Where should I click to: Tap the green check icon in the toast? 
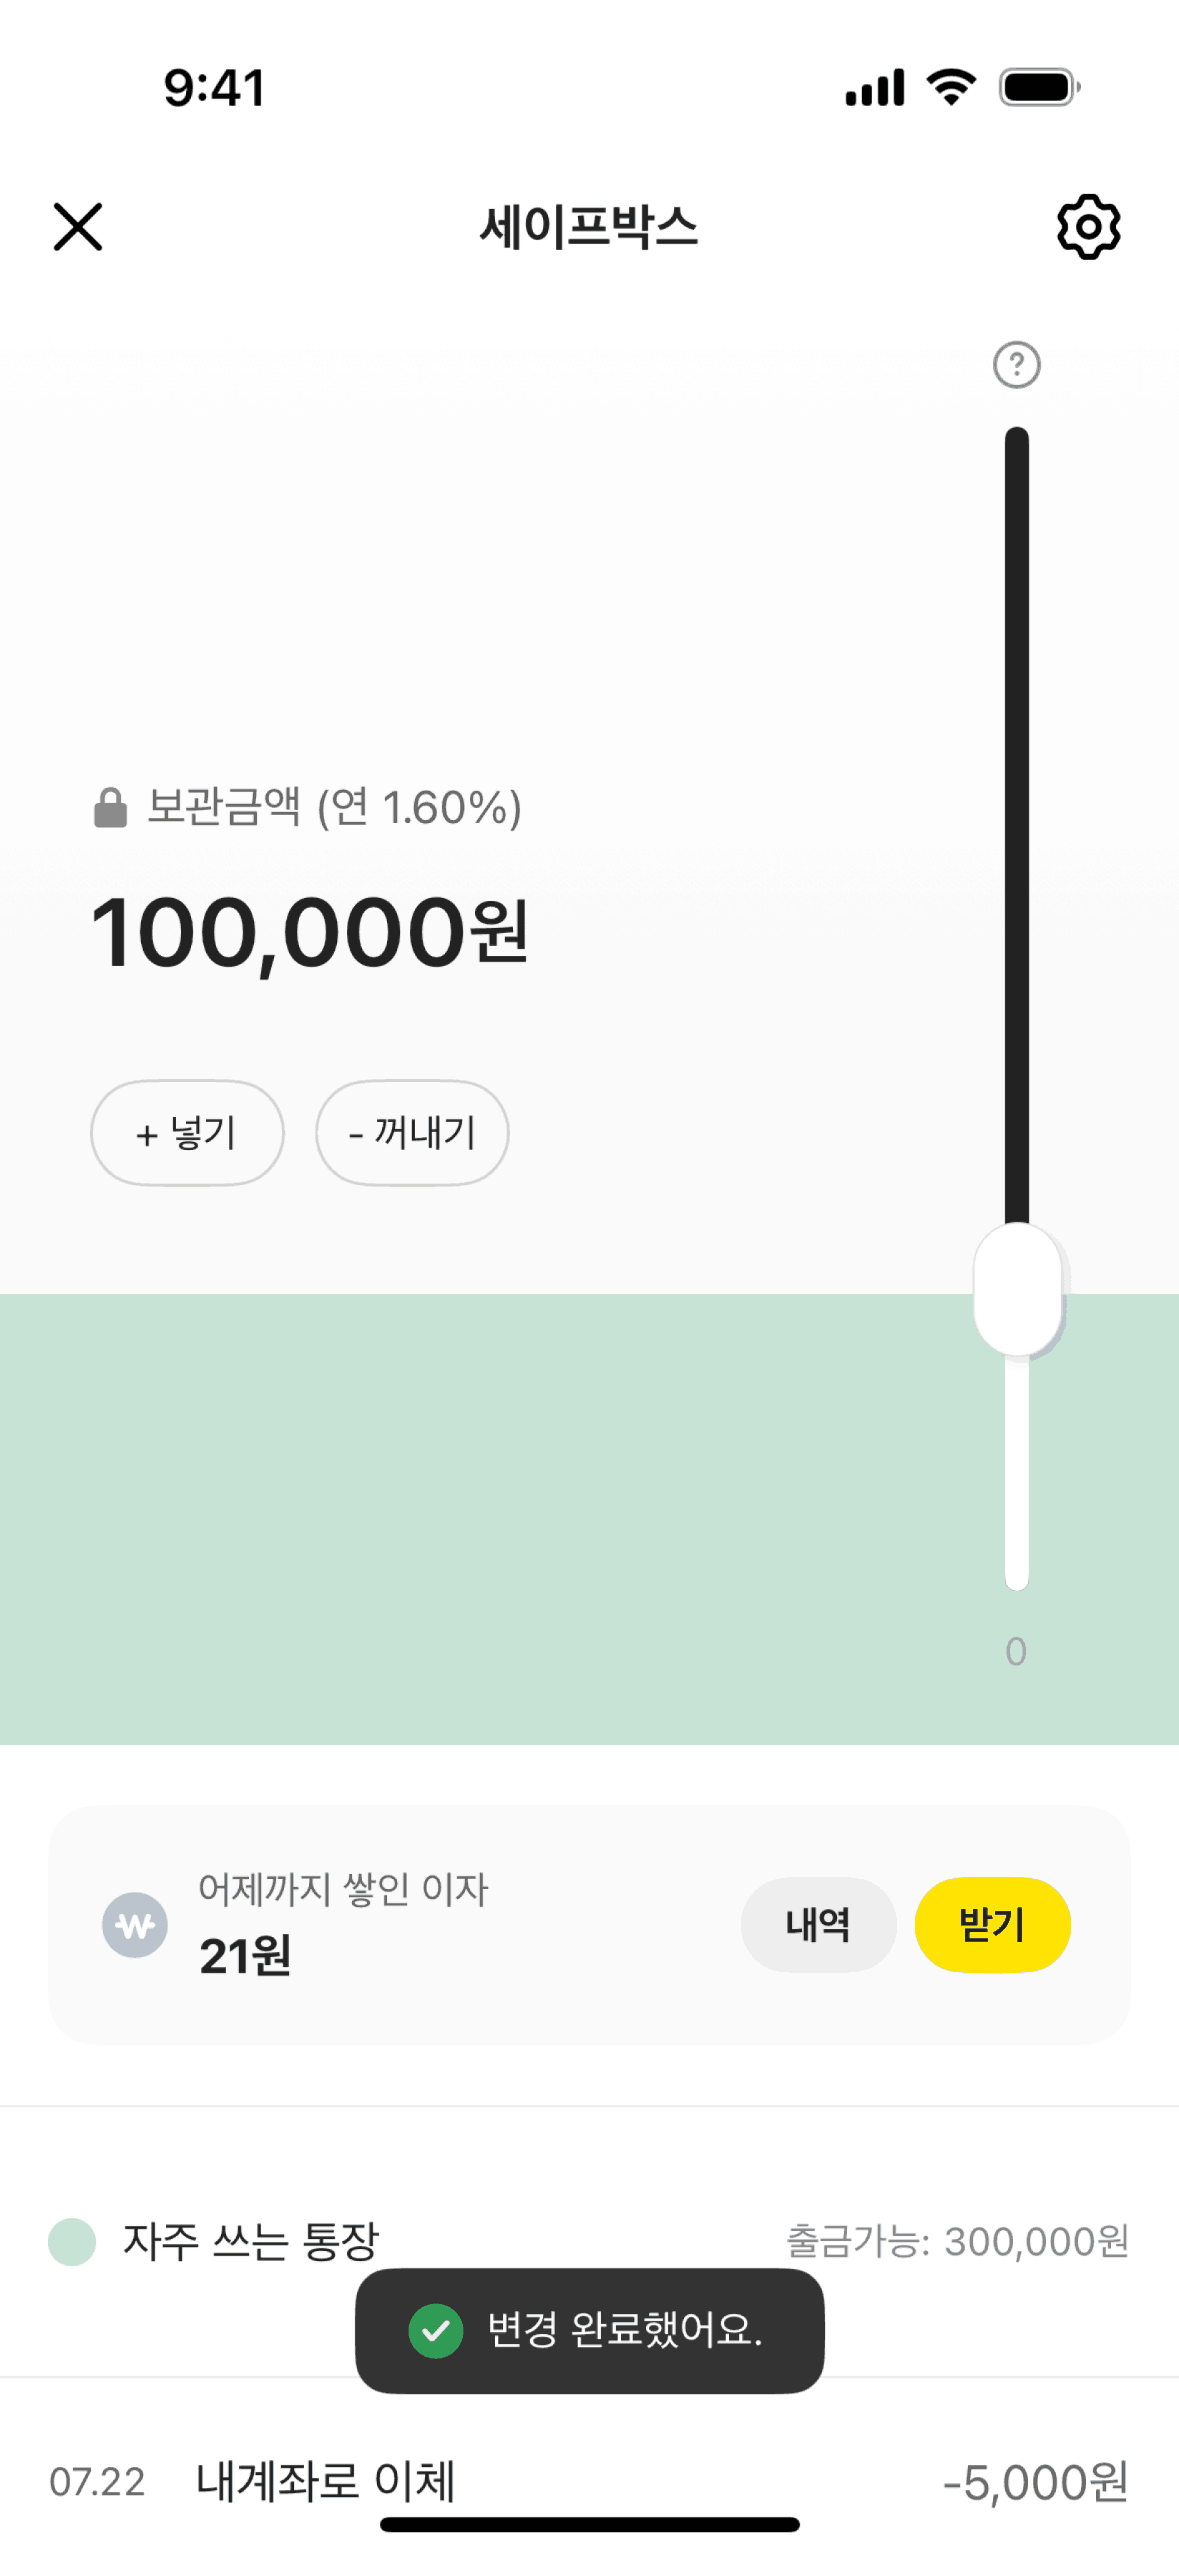click(x=436, y=2330)
